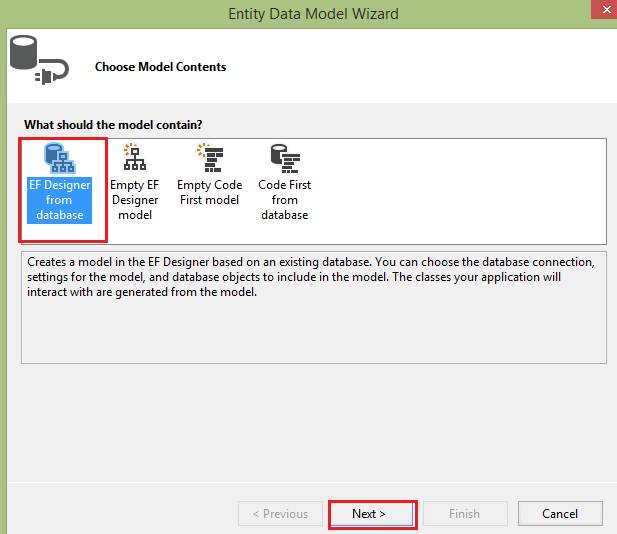Click the Empty EF Designer model label
This screenshot has height=534, width=617.
tap(135, 200)
